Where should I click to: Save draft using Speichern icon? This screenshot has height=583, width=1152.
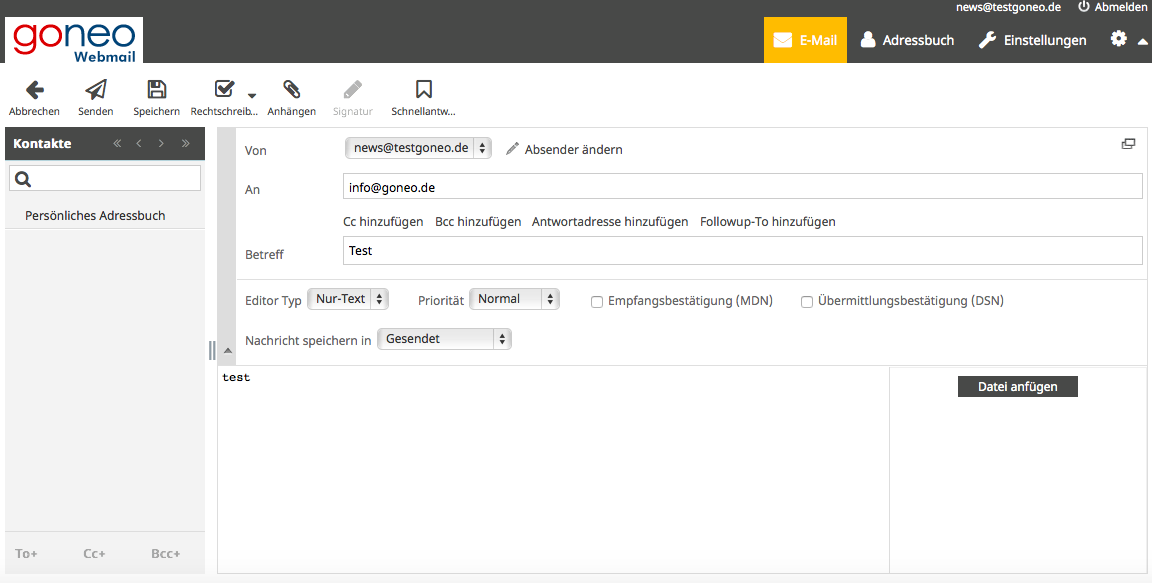(x=157, y=90)
